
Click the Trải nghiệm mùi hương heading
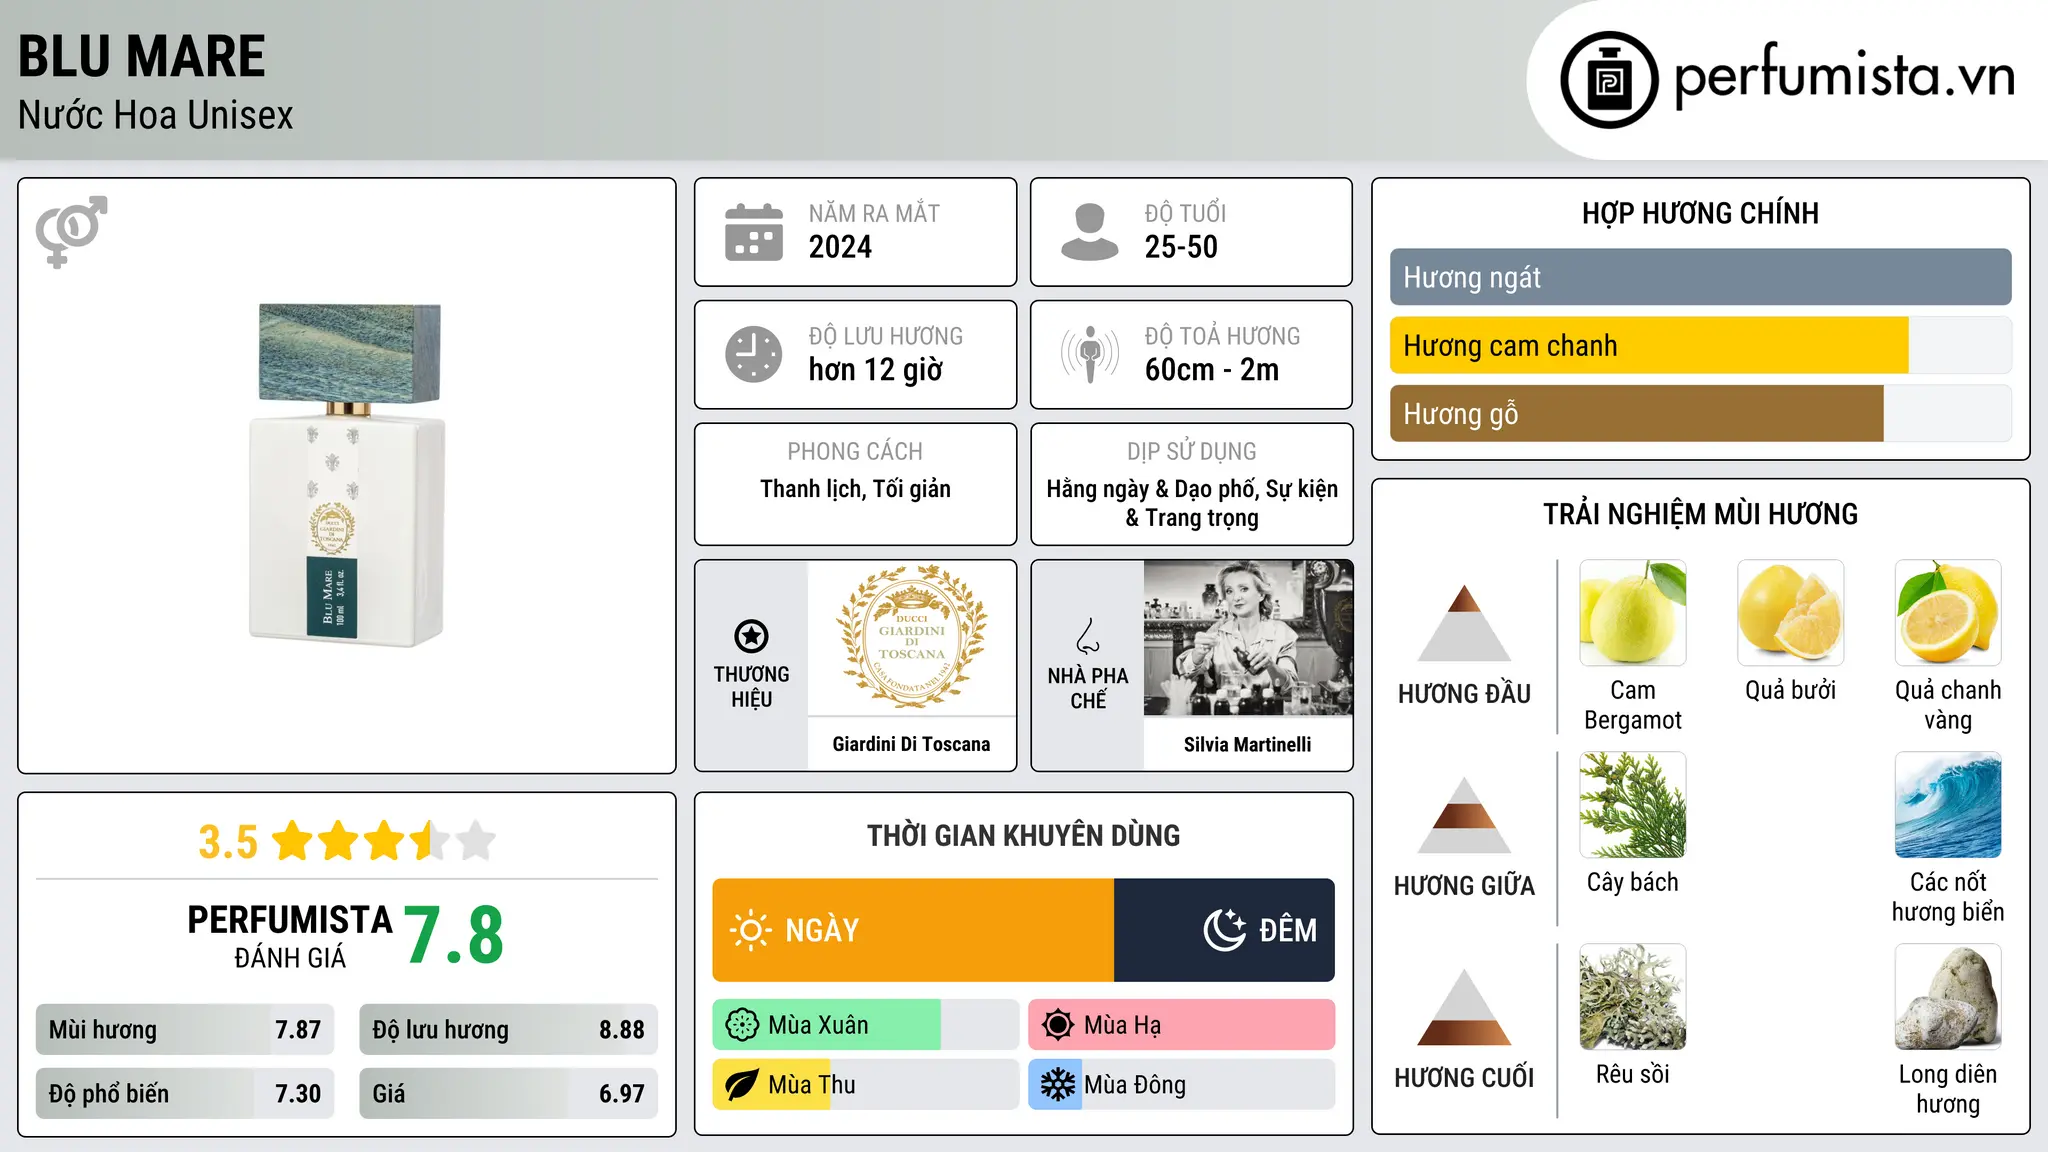[x=1700, y=514]
